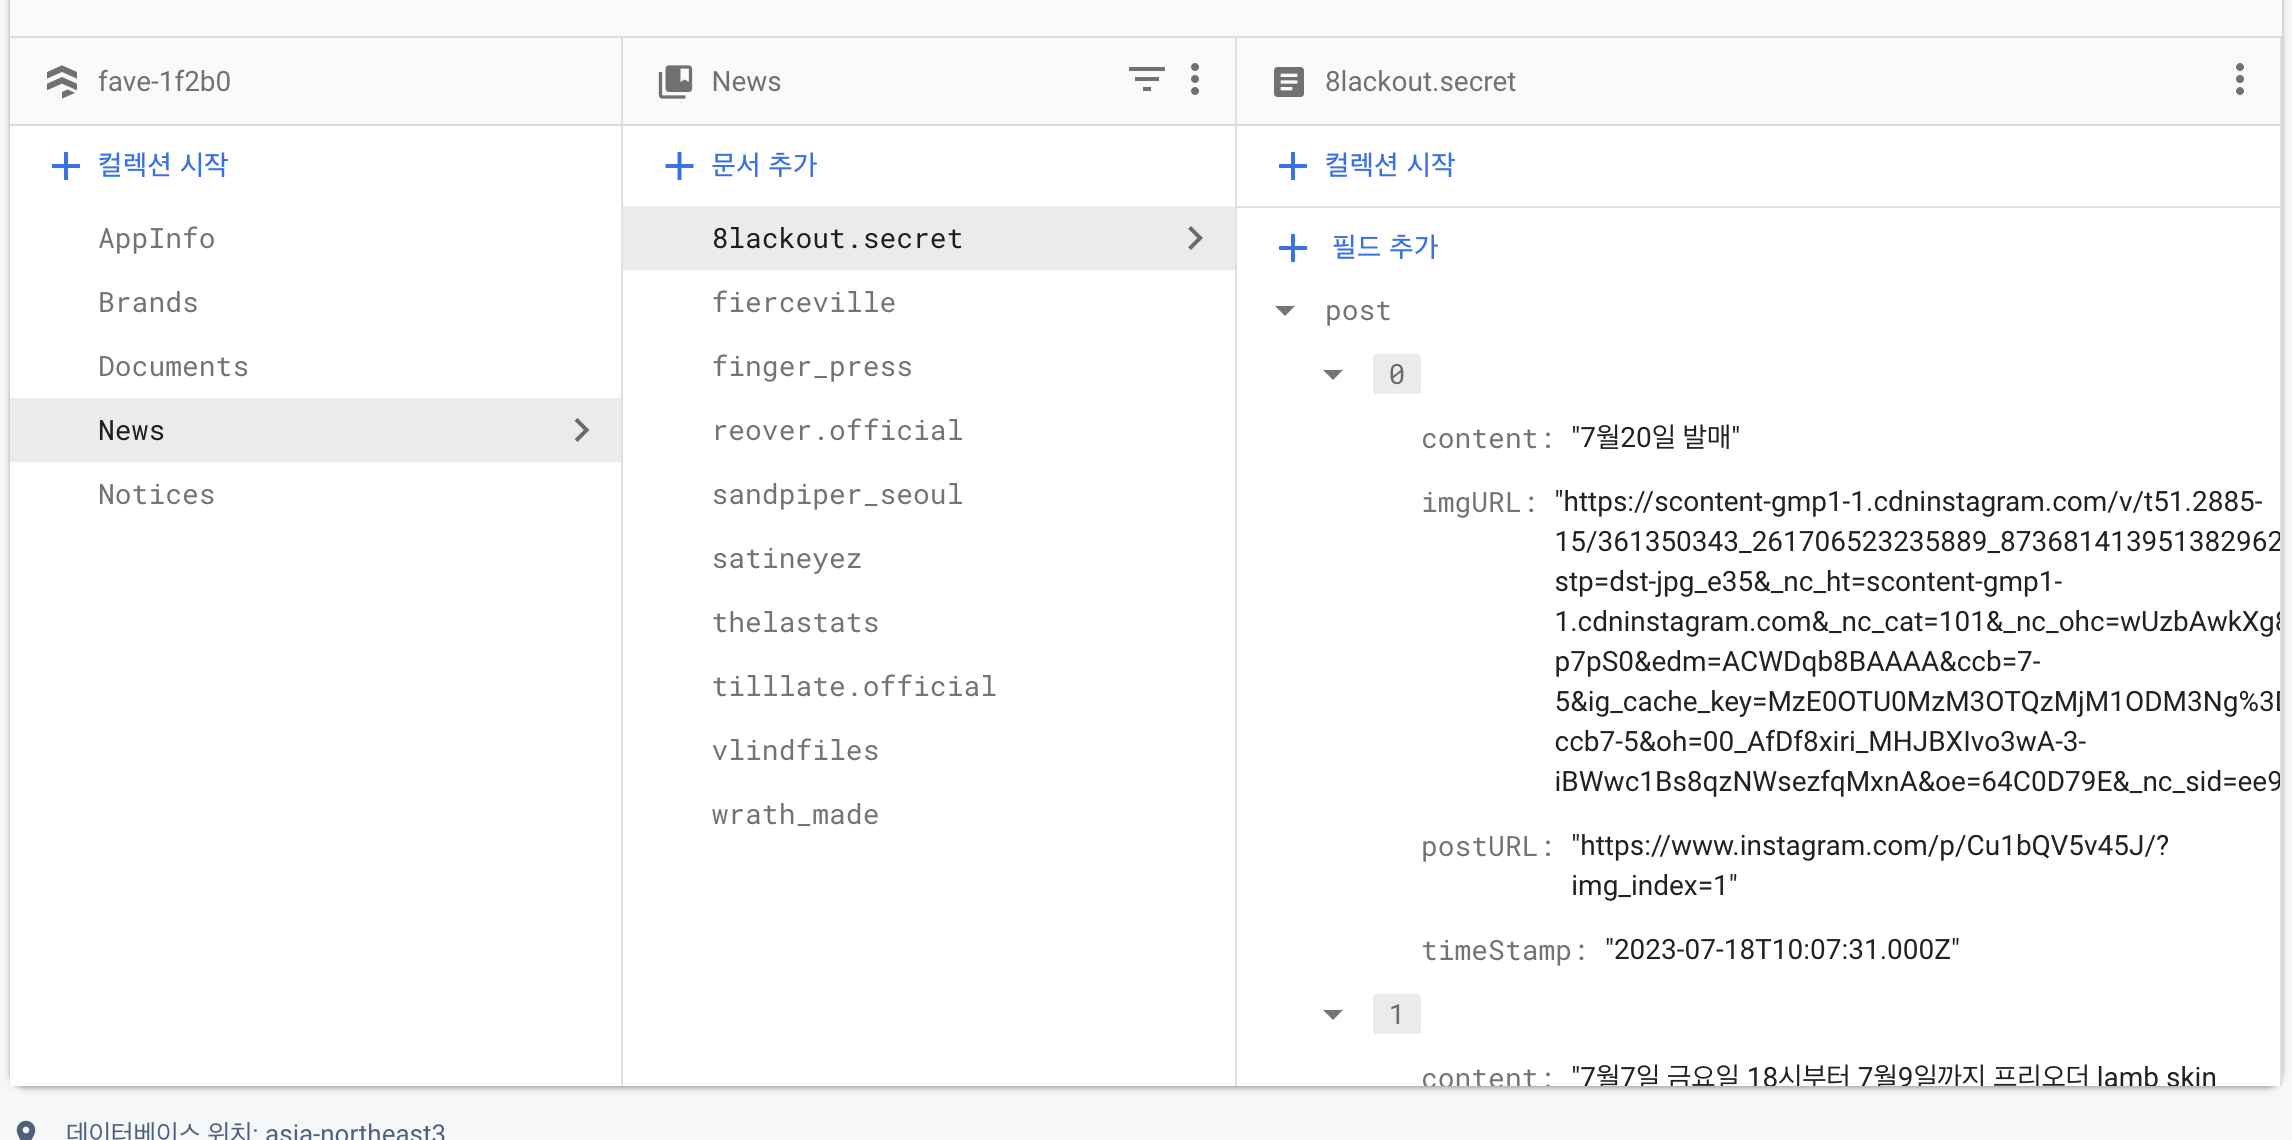The image size is (2292, 1140).
Task: Click the timeStamp field value
Action: pos(1781,950)
